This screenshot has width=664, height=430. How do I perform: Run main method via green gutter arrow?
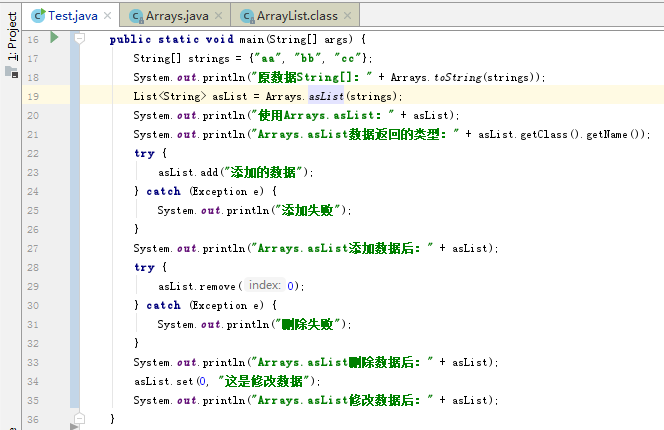(54, 37)
